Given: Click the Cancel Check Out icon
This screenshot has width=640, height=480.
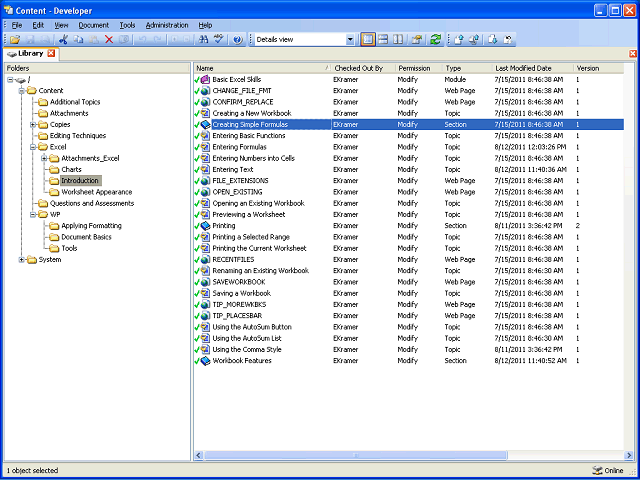Looking at the screenshot, I should 508,40.
